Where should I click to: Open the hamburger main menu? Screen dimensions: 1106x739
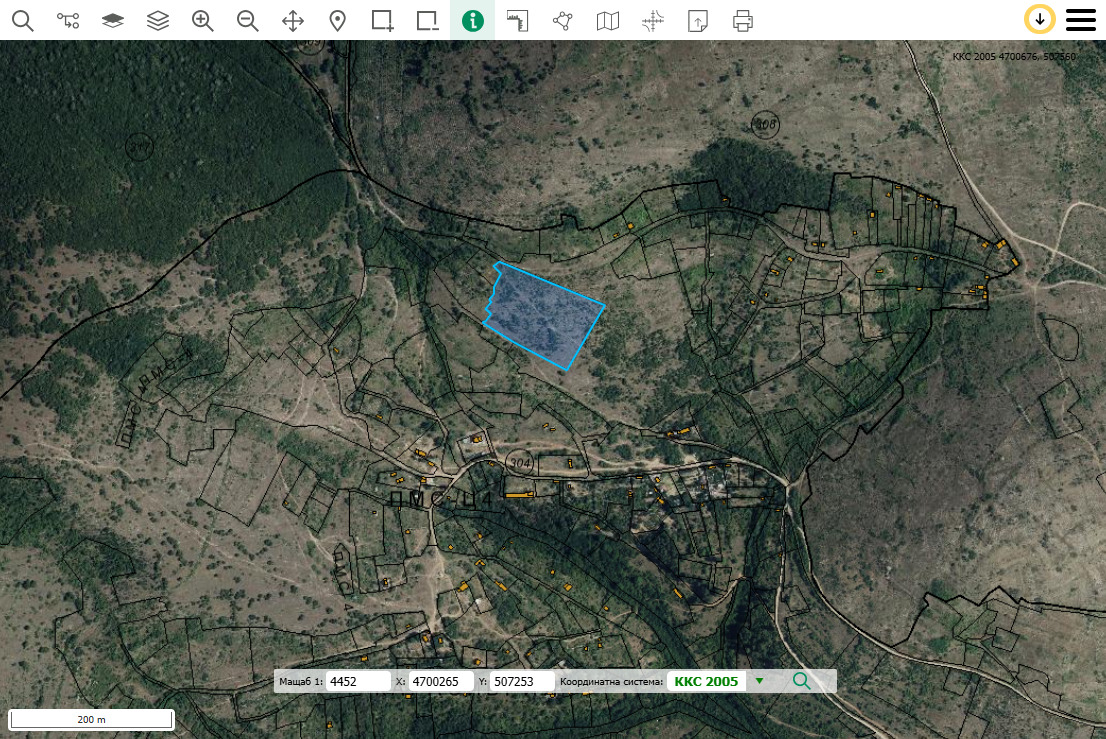(x=1081, y=20)
